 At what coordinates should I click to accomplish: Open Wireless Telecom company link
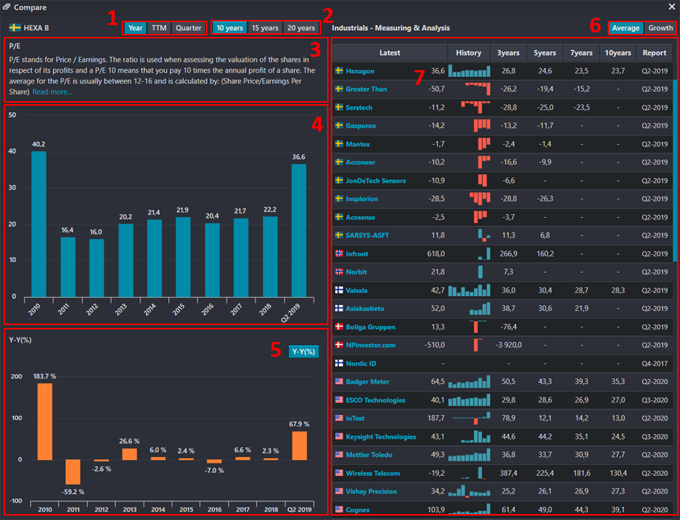point(373,473)
